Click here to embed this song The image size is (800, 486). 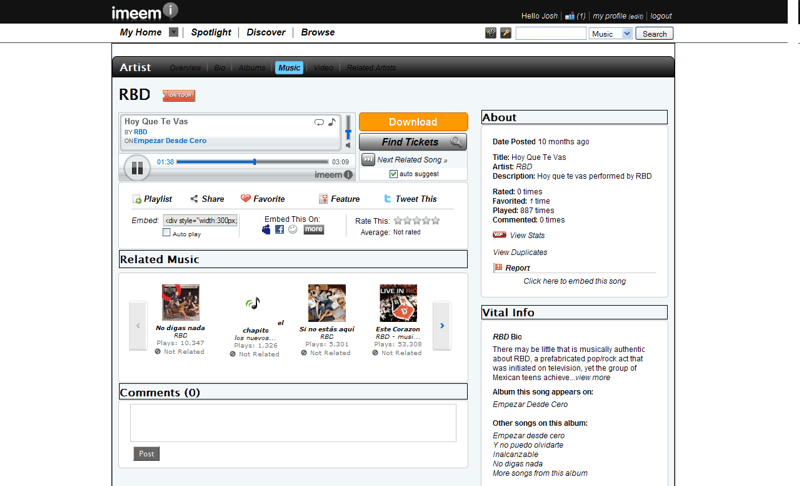pos(574,281)
